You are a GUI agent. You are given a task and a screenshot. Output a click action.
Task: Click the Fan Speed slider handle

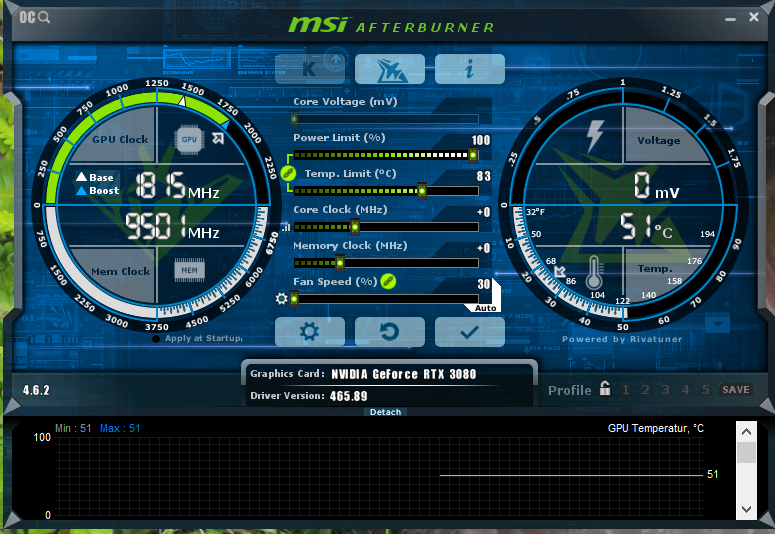click(x=294, y=299)
